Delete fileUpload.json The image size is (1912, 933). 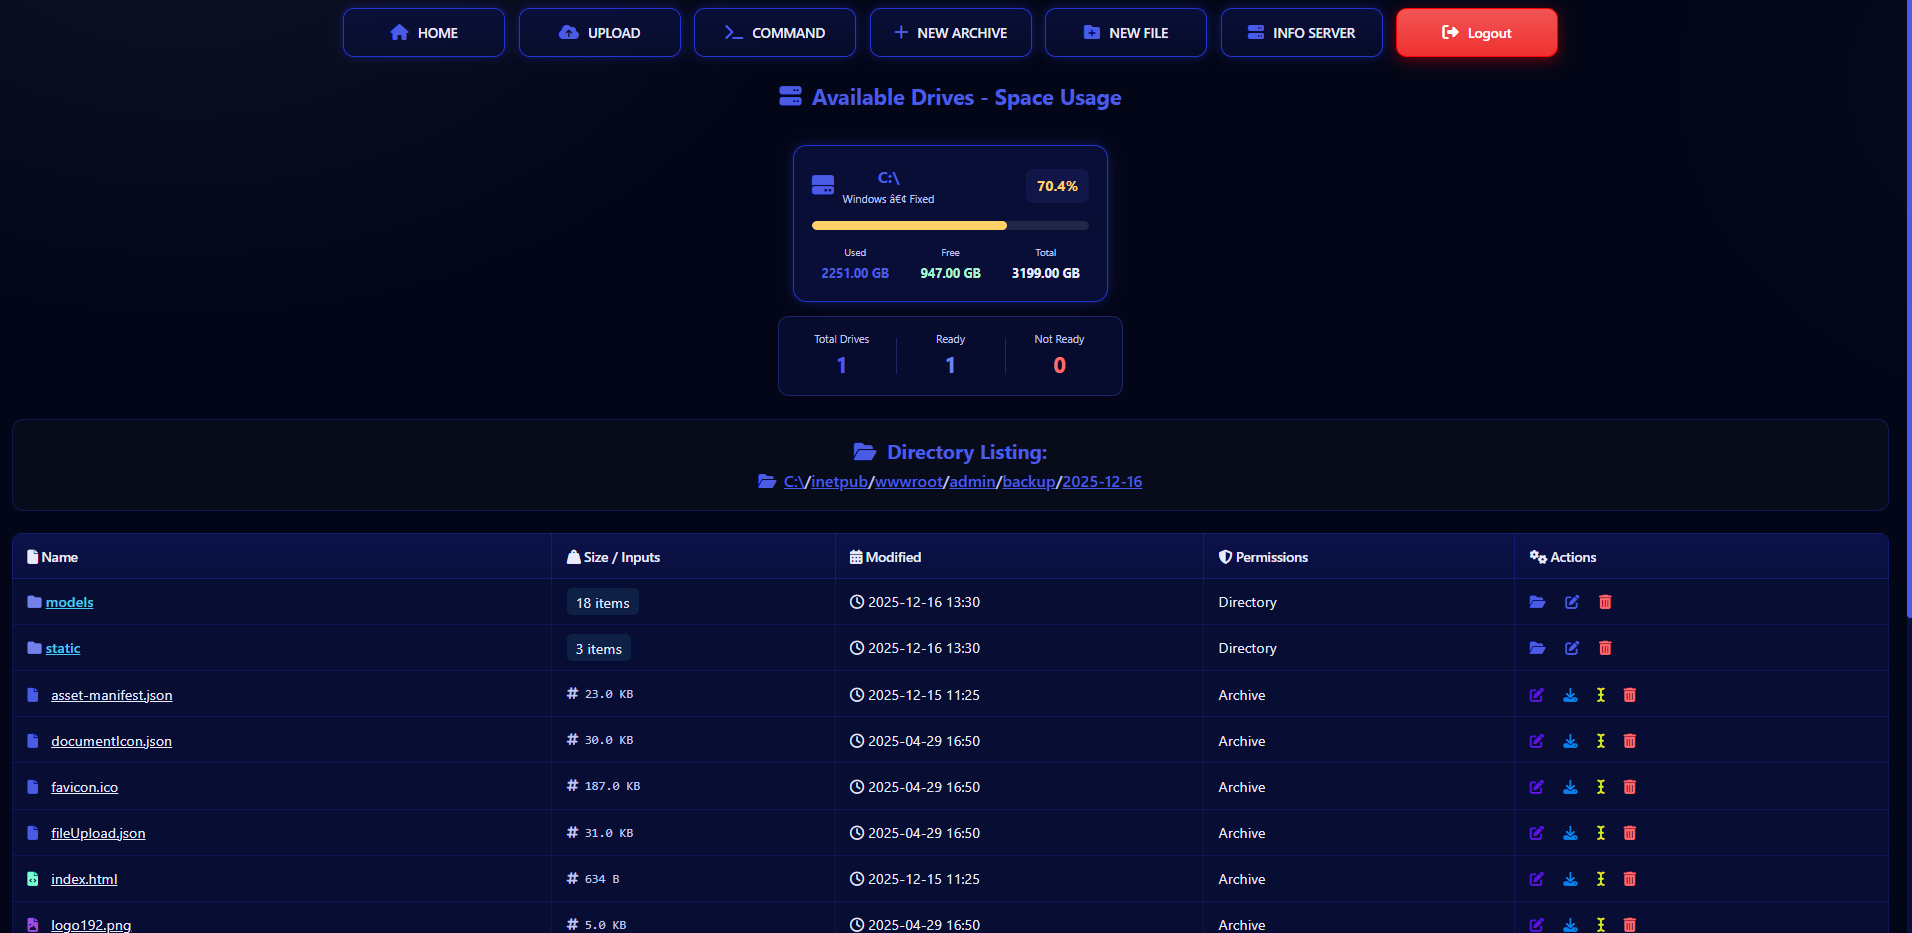(1630, 833)
